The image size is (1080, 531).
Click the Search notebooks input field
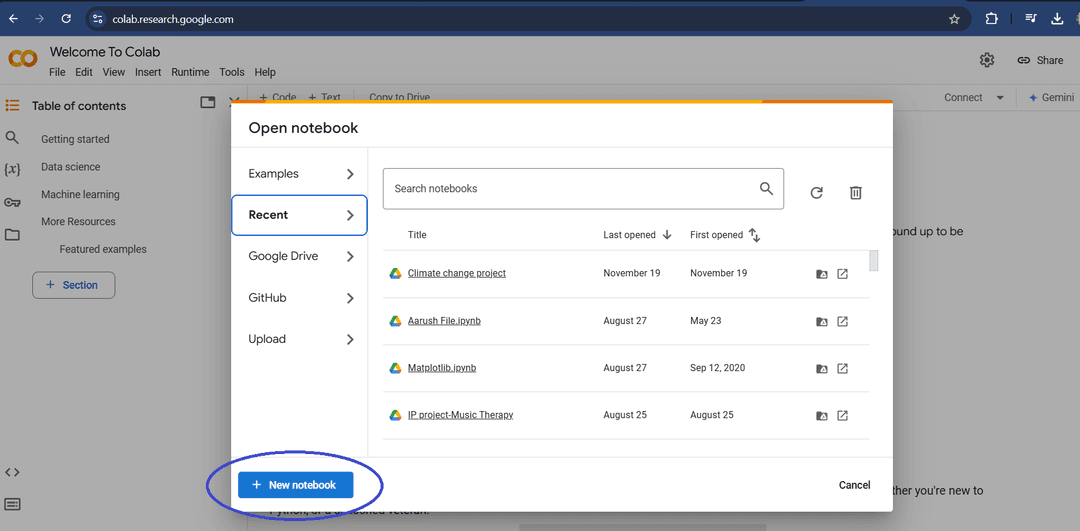click(x=570, y=188)
